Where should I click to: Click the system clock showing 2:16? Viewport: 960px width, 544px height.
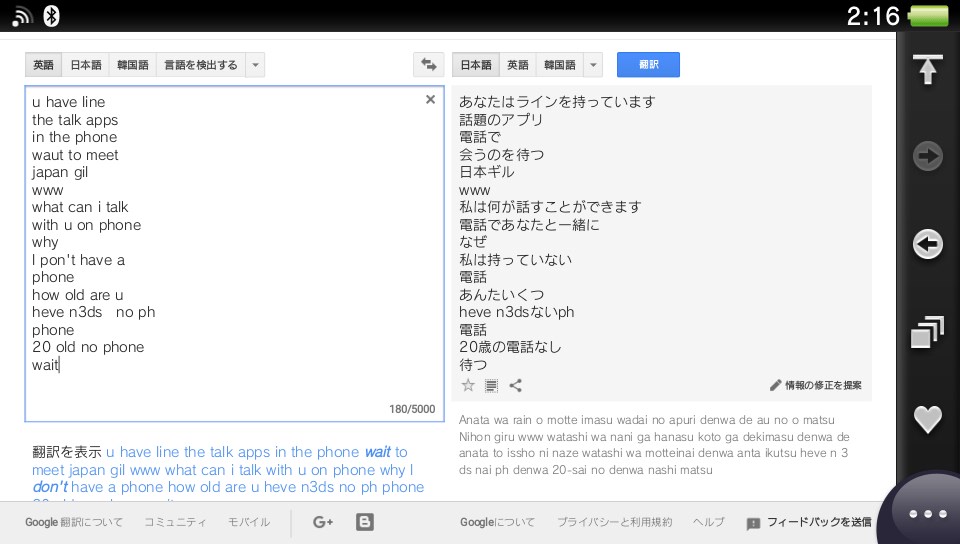[x=873, y=16]
